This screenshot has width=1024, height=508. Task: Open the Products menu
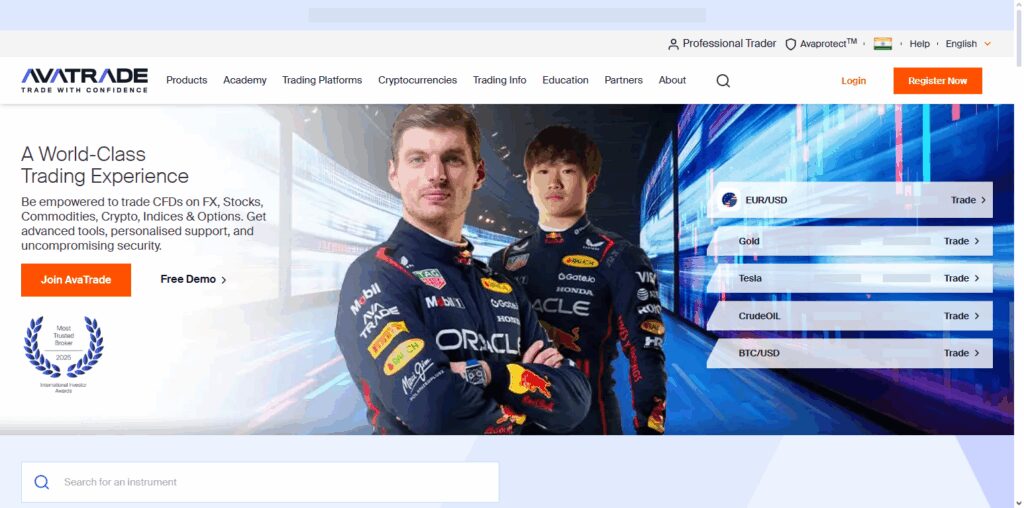pos(187,80)
